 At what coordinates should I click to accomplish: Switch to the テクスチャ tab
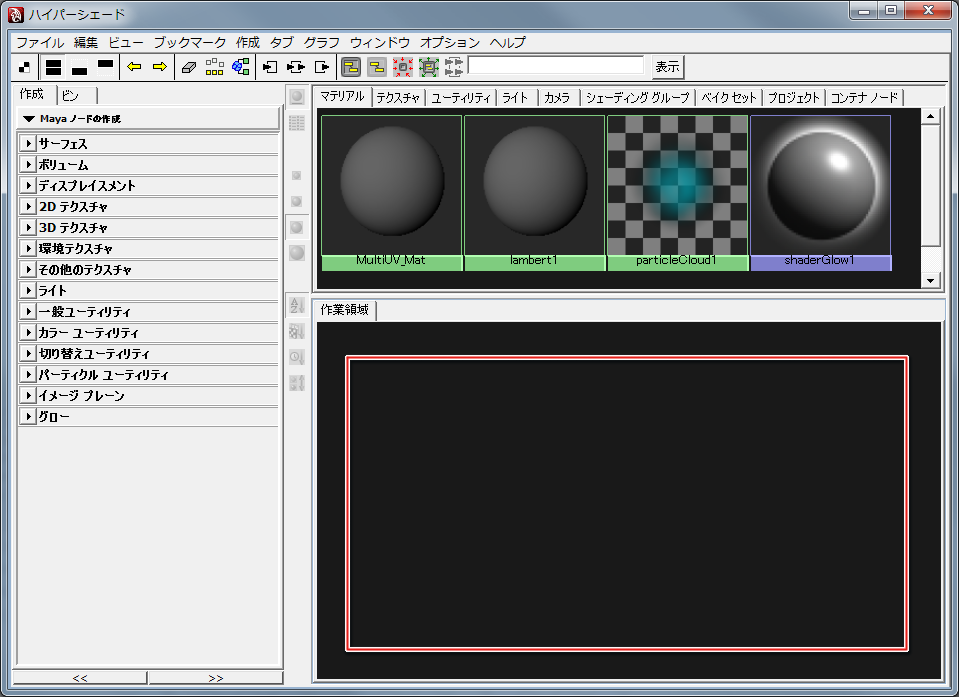pos(398,98)
